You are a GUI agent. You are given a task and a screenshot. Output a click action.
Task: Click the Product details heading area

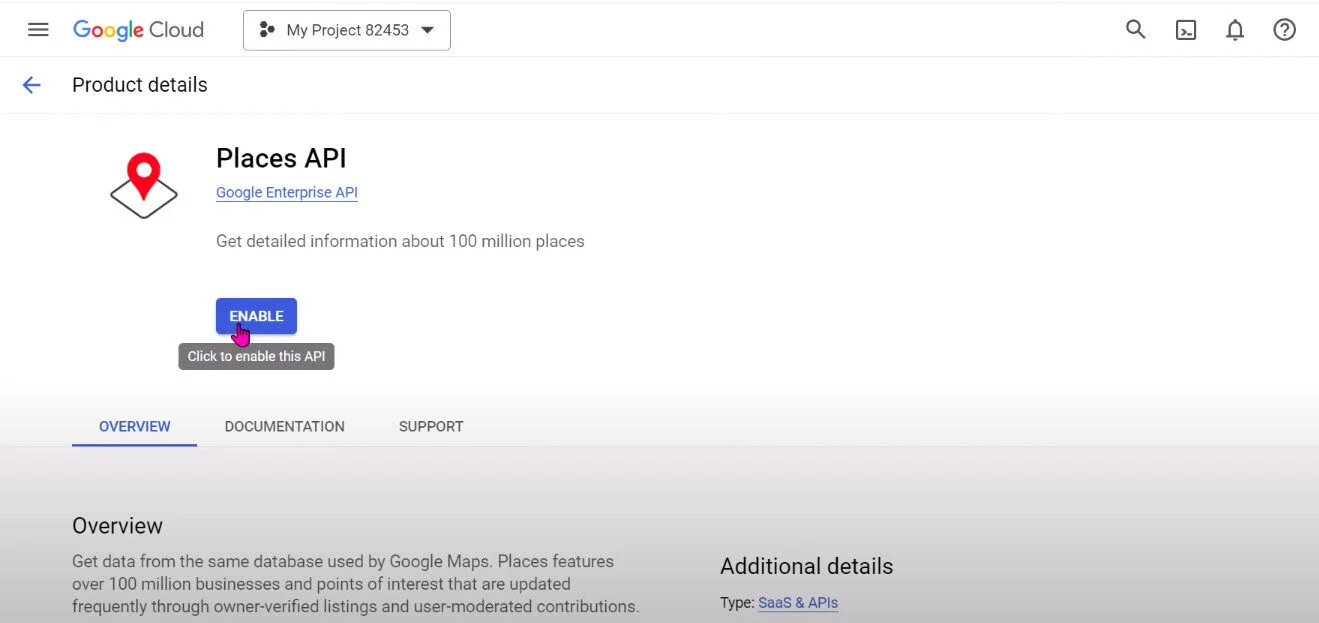click(x=139, y=85)
